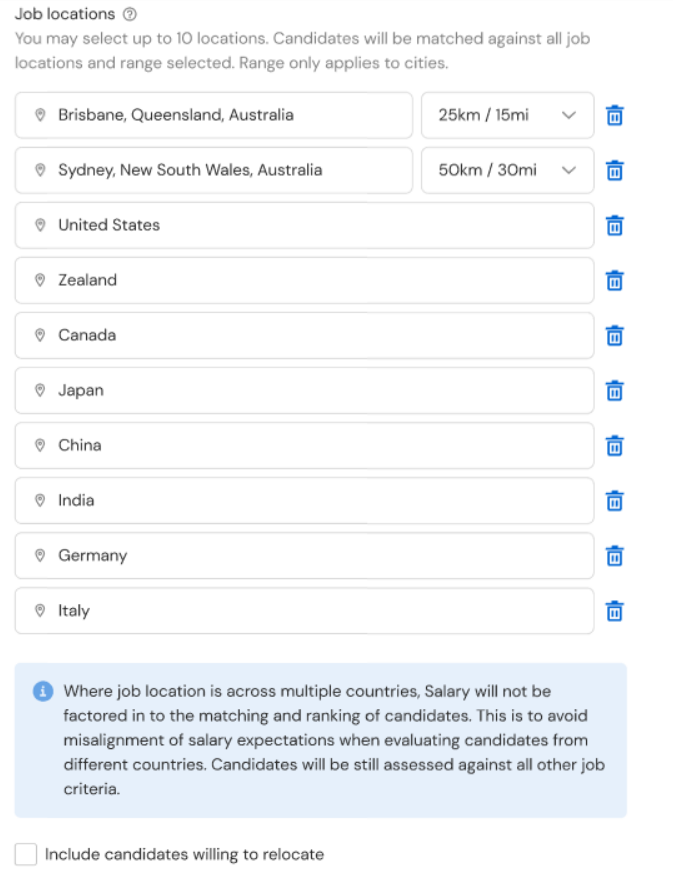Remove Japan from job locations
The image size is (673, 875).
tap(614, 391)
